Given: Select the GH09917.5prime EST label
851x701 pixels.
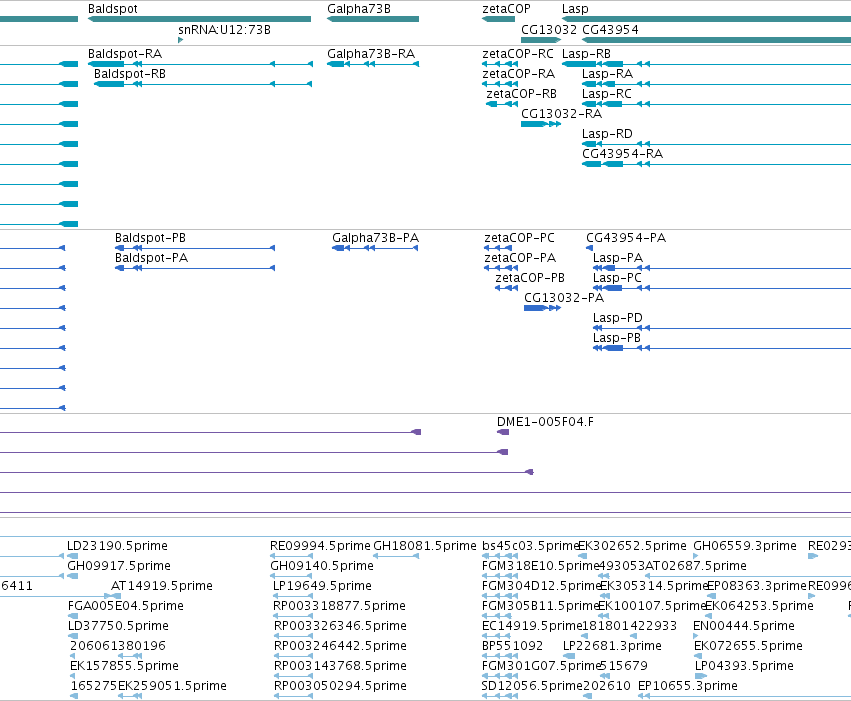Looking at the screenshot, I should 119,566.
